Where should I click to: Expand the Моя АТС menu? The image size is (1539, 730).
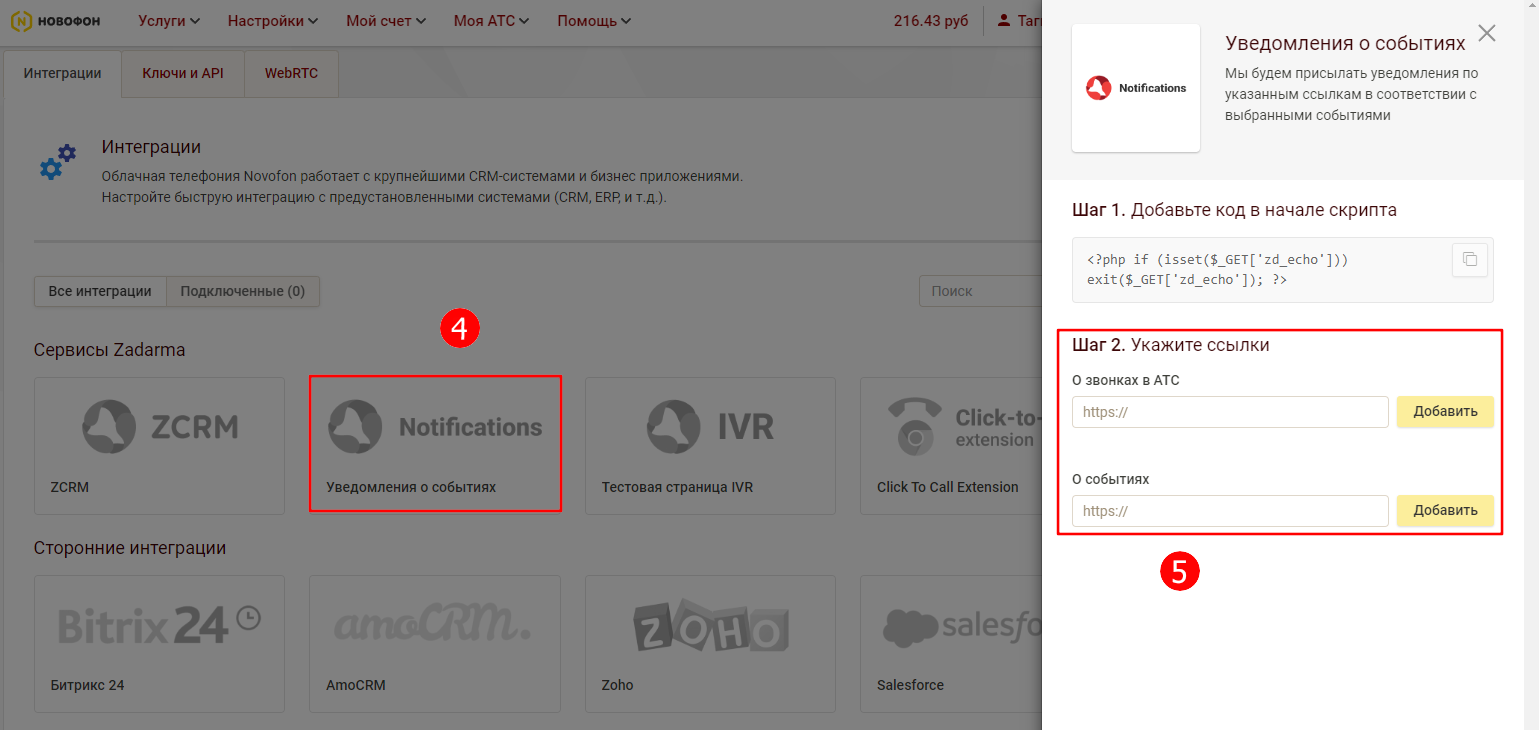point(491,20)
